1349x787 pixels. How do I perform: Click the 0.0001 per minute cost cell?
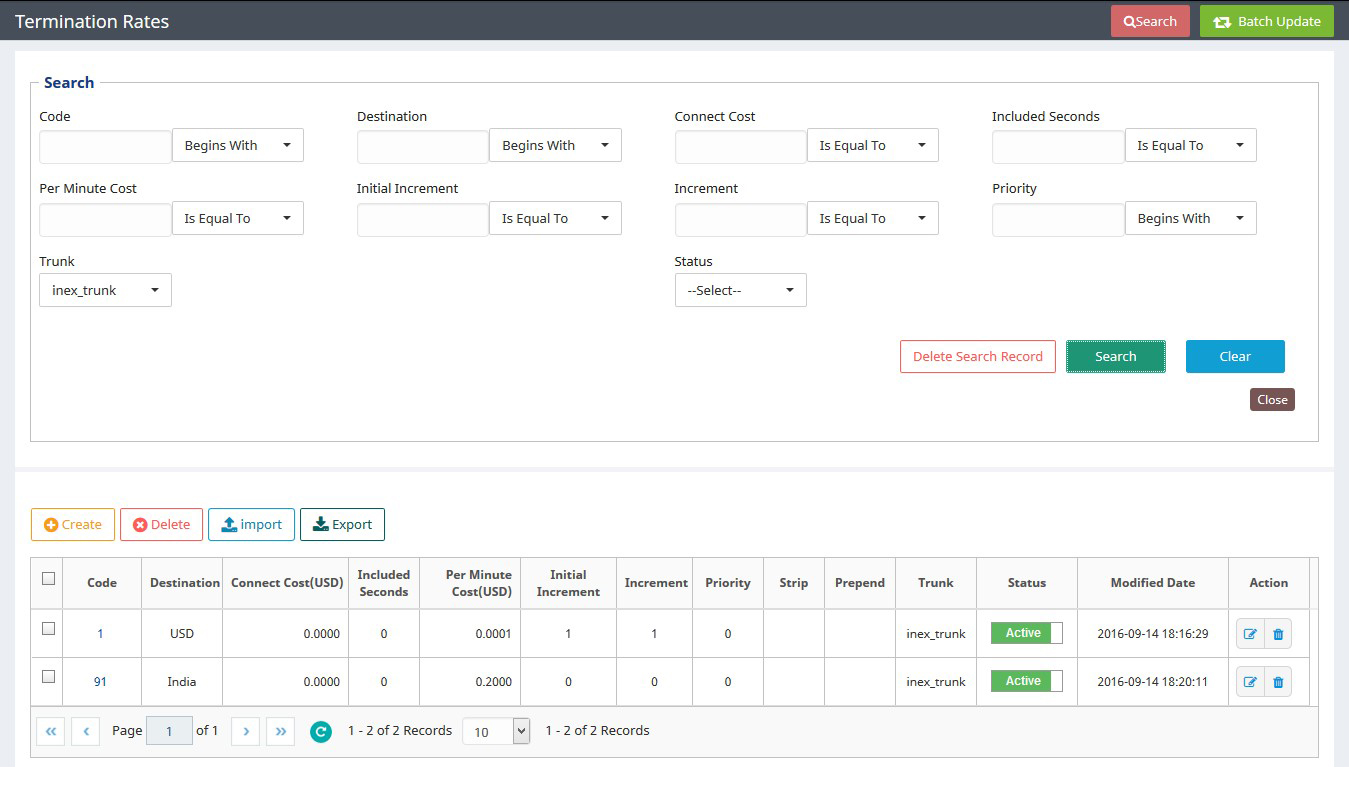point(470,634)
